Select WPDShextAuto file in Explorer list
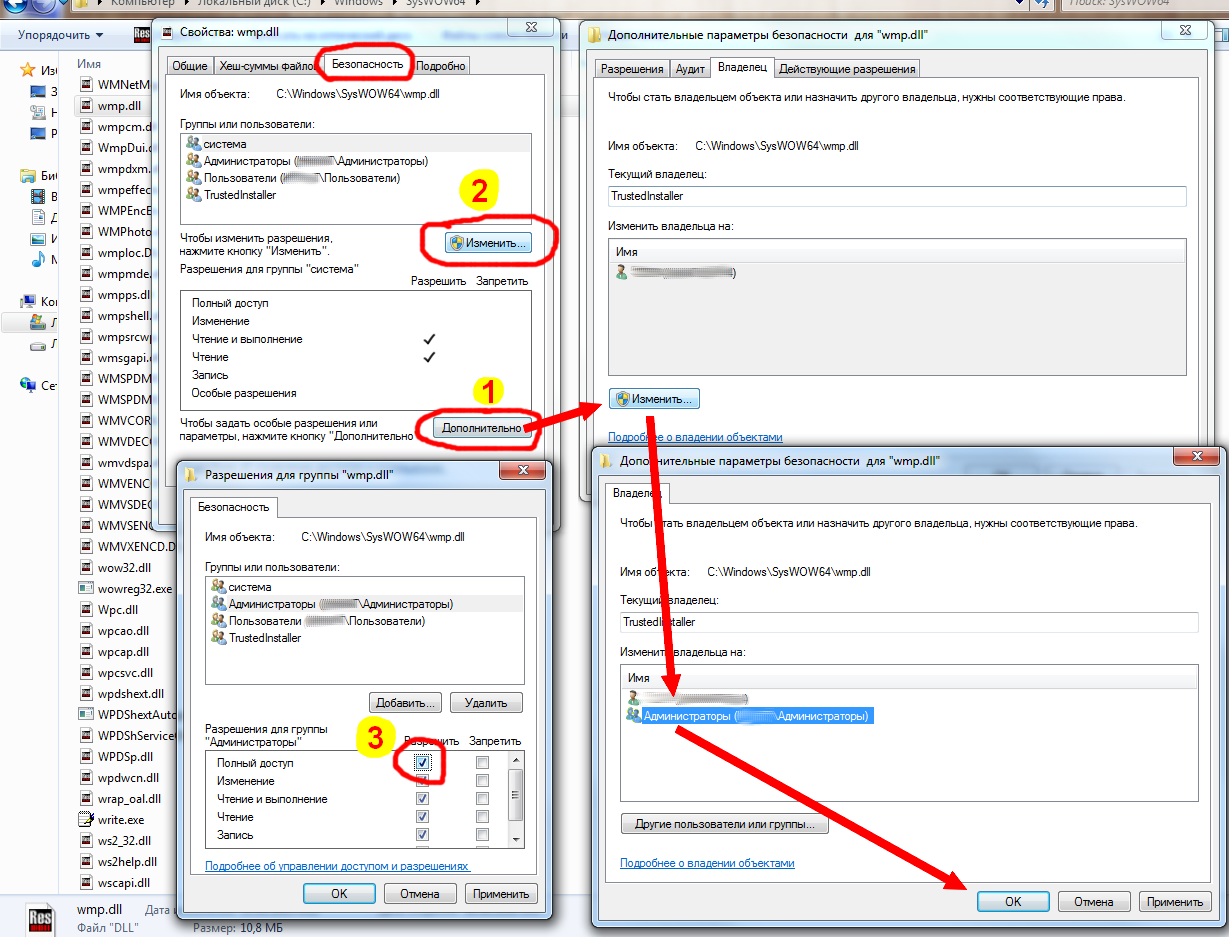Viewport: 1229px width, 937px height. (x=127, y=715)
